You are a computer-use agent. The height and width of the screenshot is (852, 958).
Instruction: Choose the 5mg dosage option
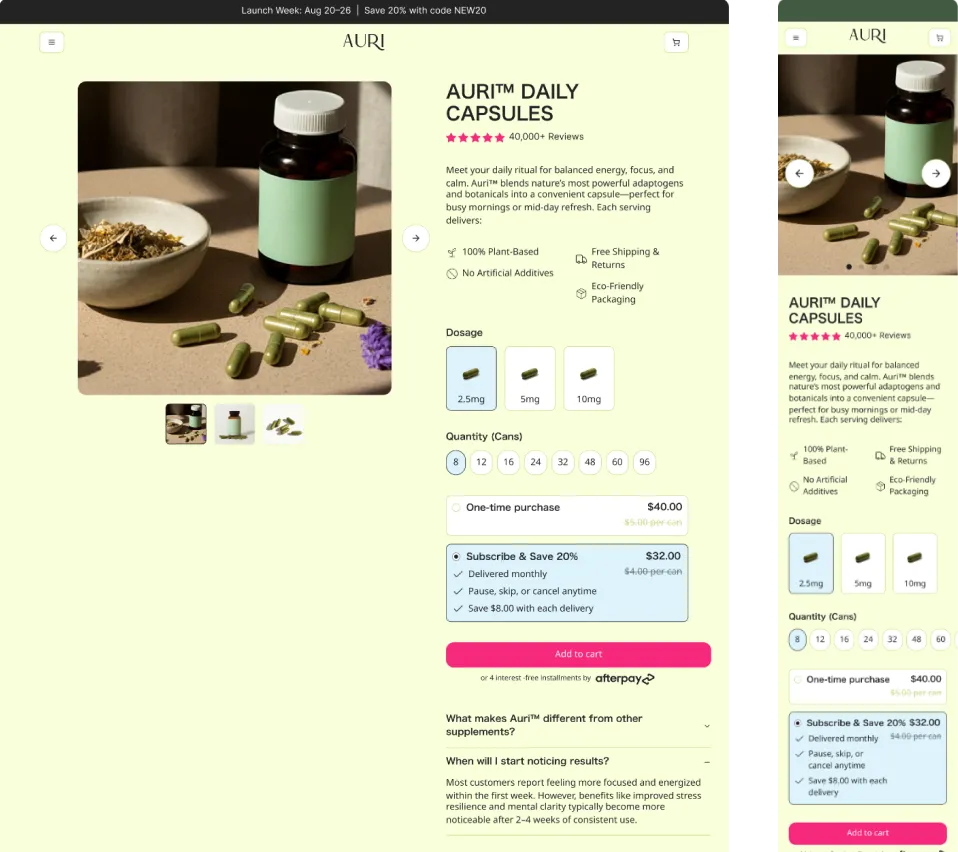pos(530,378)
